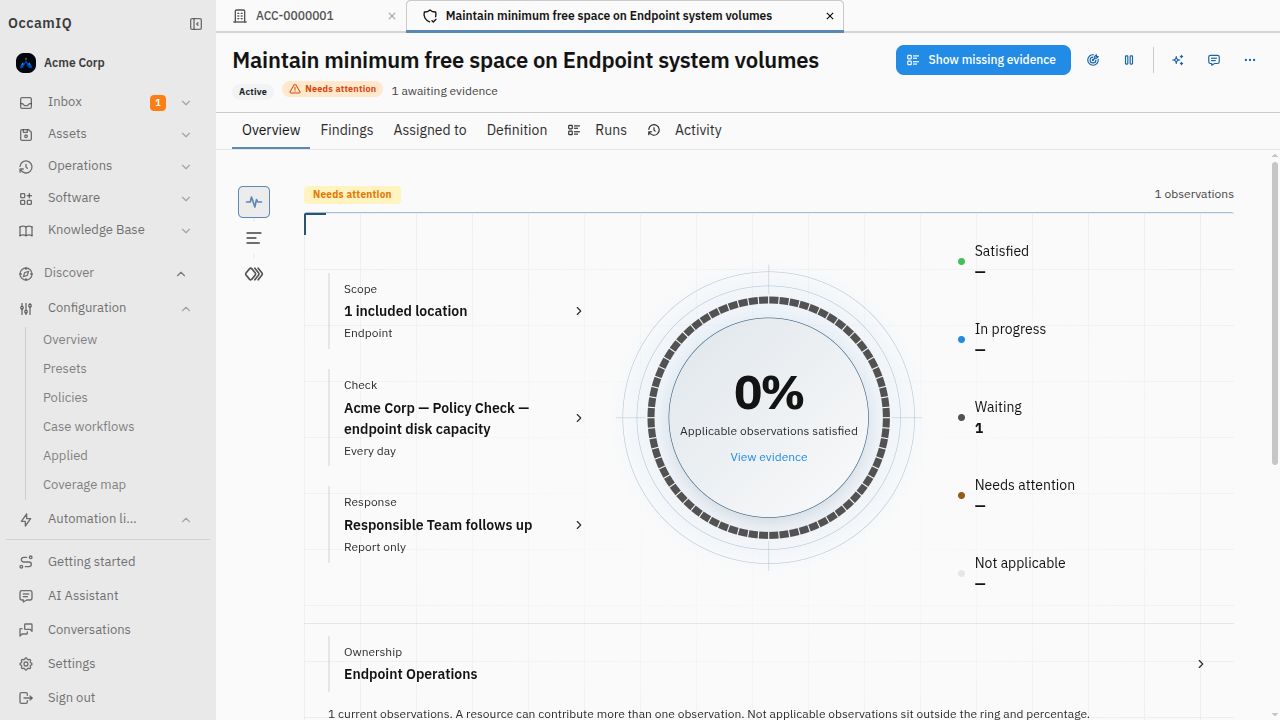The image size is (1280, 720).
Task: Open the AI sparkle icon in header
Action: point(1178,60)
